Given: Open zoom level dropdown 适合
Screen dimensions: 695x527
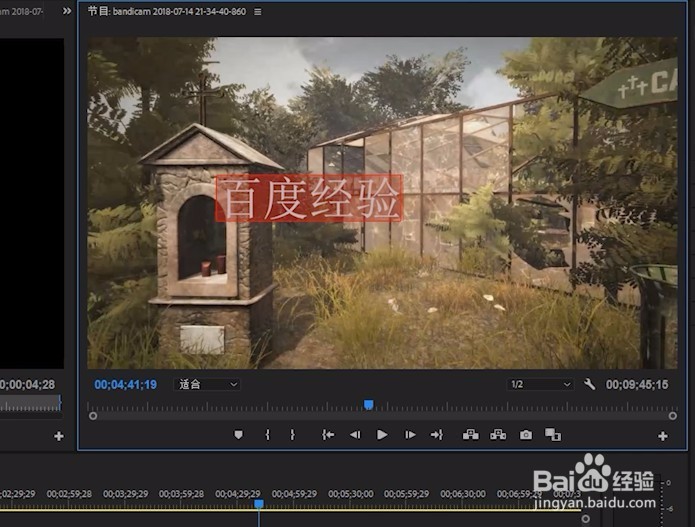Looking at the screenshot, I should [x=207, y=384].
